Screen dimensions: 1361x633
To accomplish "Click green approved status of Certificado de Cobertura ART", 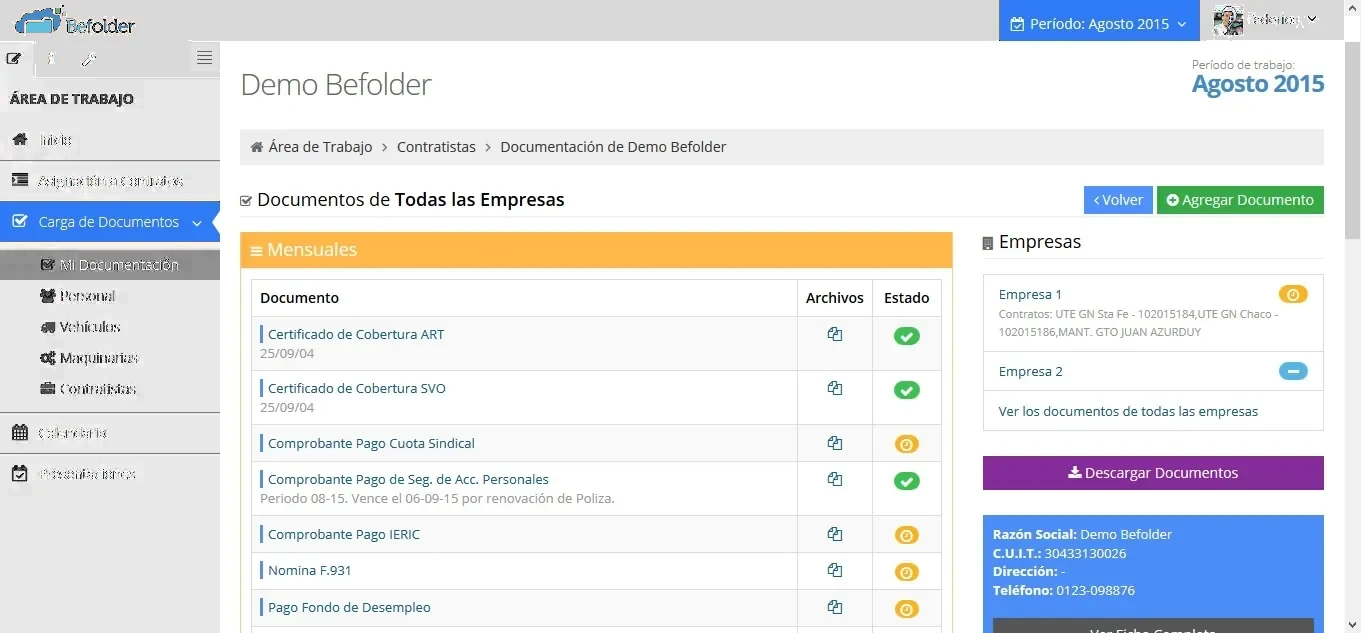I will click(x=907, y=336).
